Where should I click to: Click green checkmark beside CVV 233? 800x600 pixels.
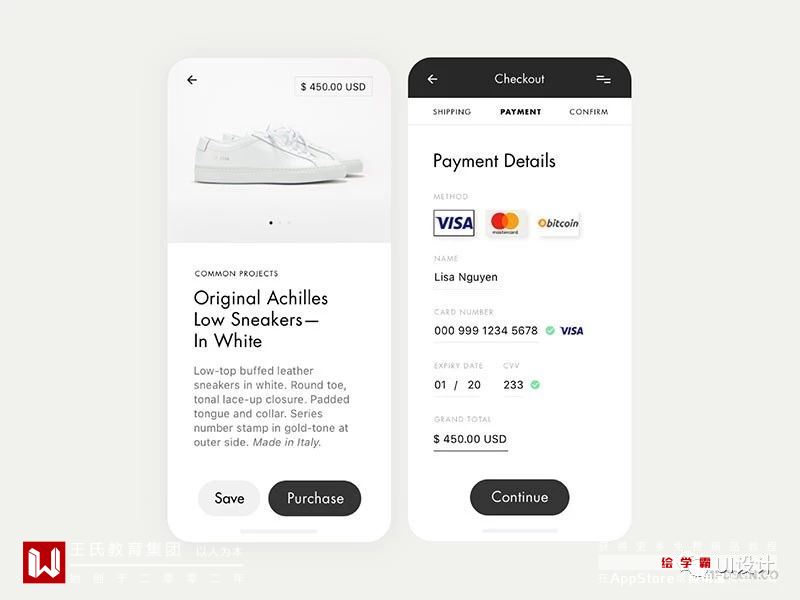coord(535,385)
